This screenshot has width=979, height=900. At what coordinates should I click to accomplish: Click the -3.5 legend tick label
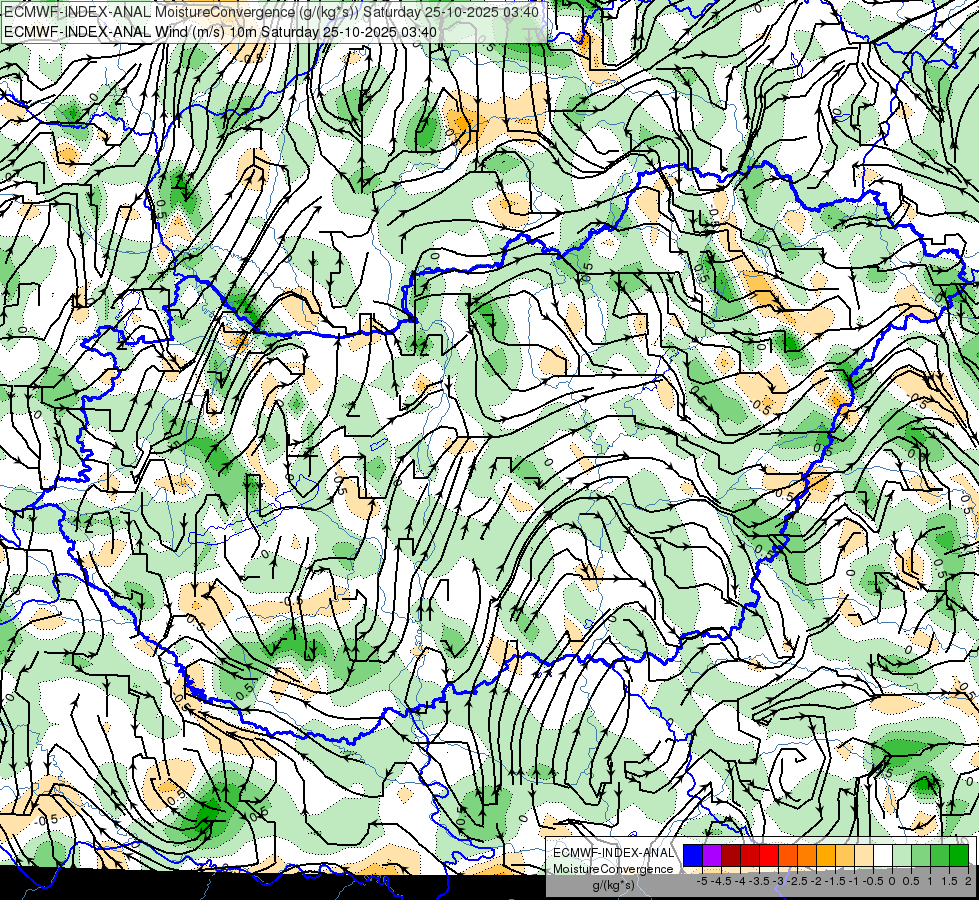pyautogui.click(x=759, y=881)
